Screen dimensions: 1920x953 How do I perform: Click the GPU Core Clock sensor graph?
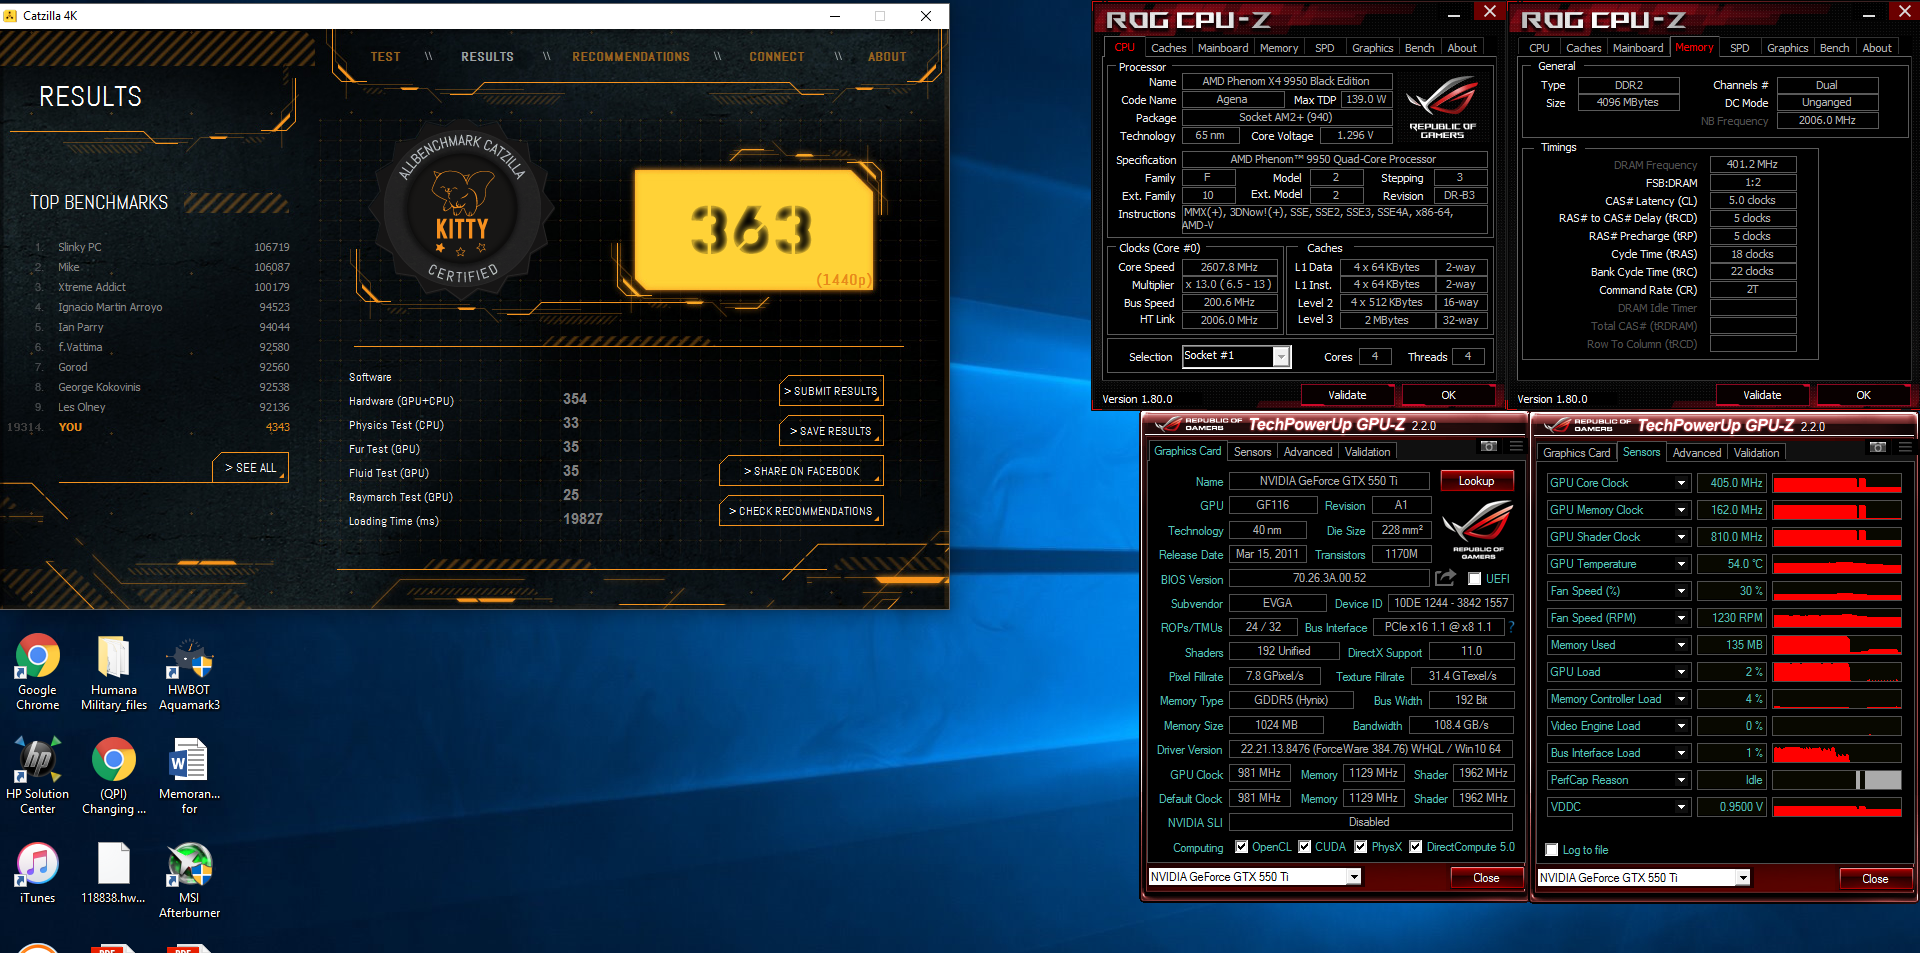[1837, 483]
